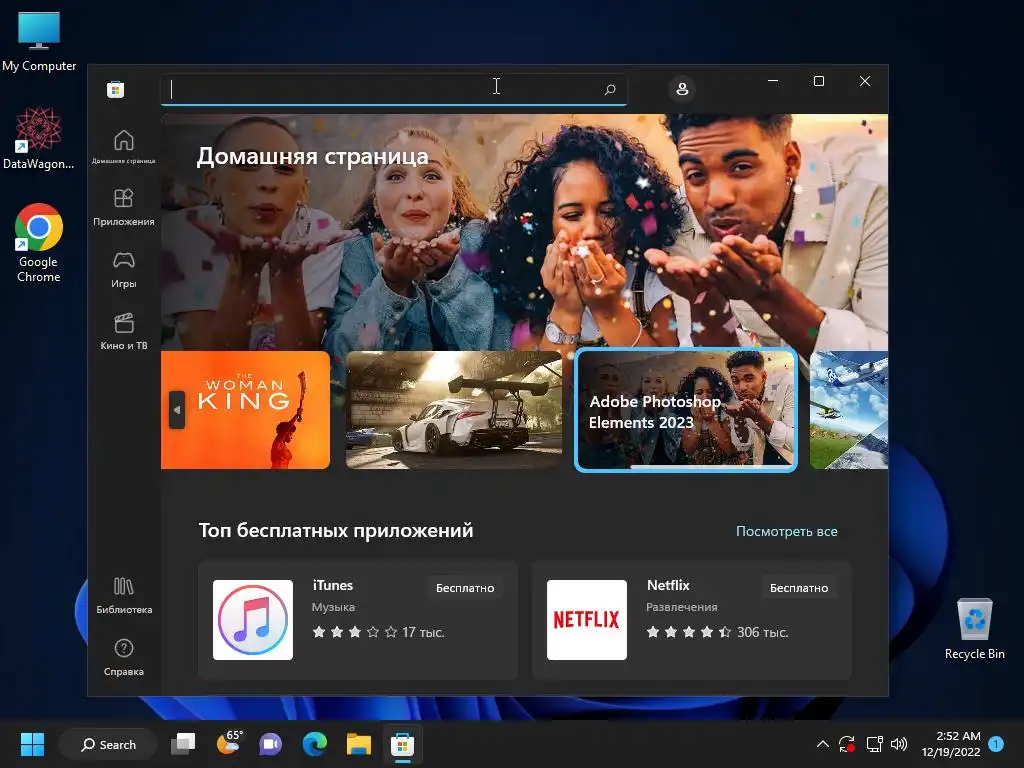Click iTunes star rating 17 тыс.
Screen dimensions: 1024x768
coord(378,632)
